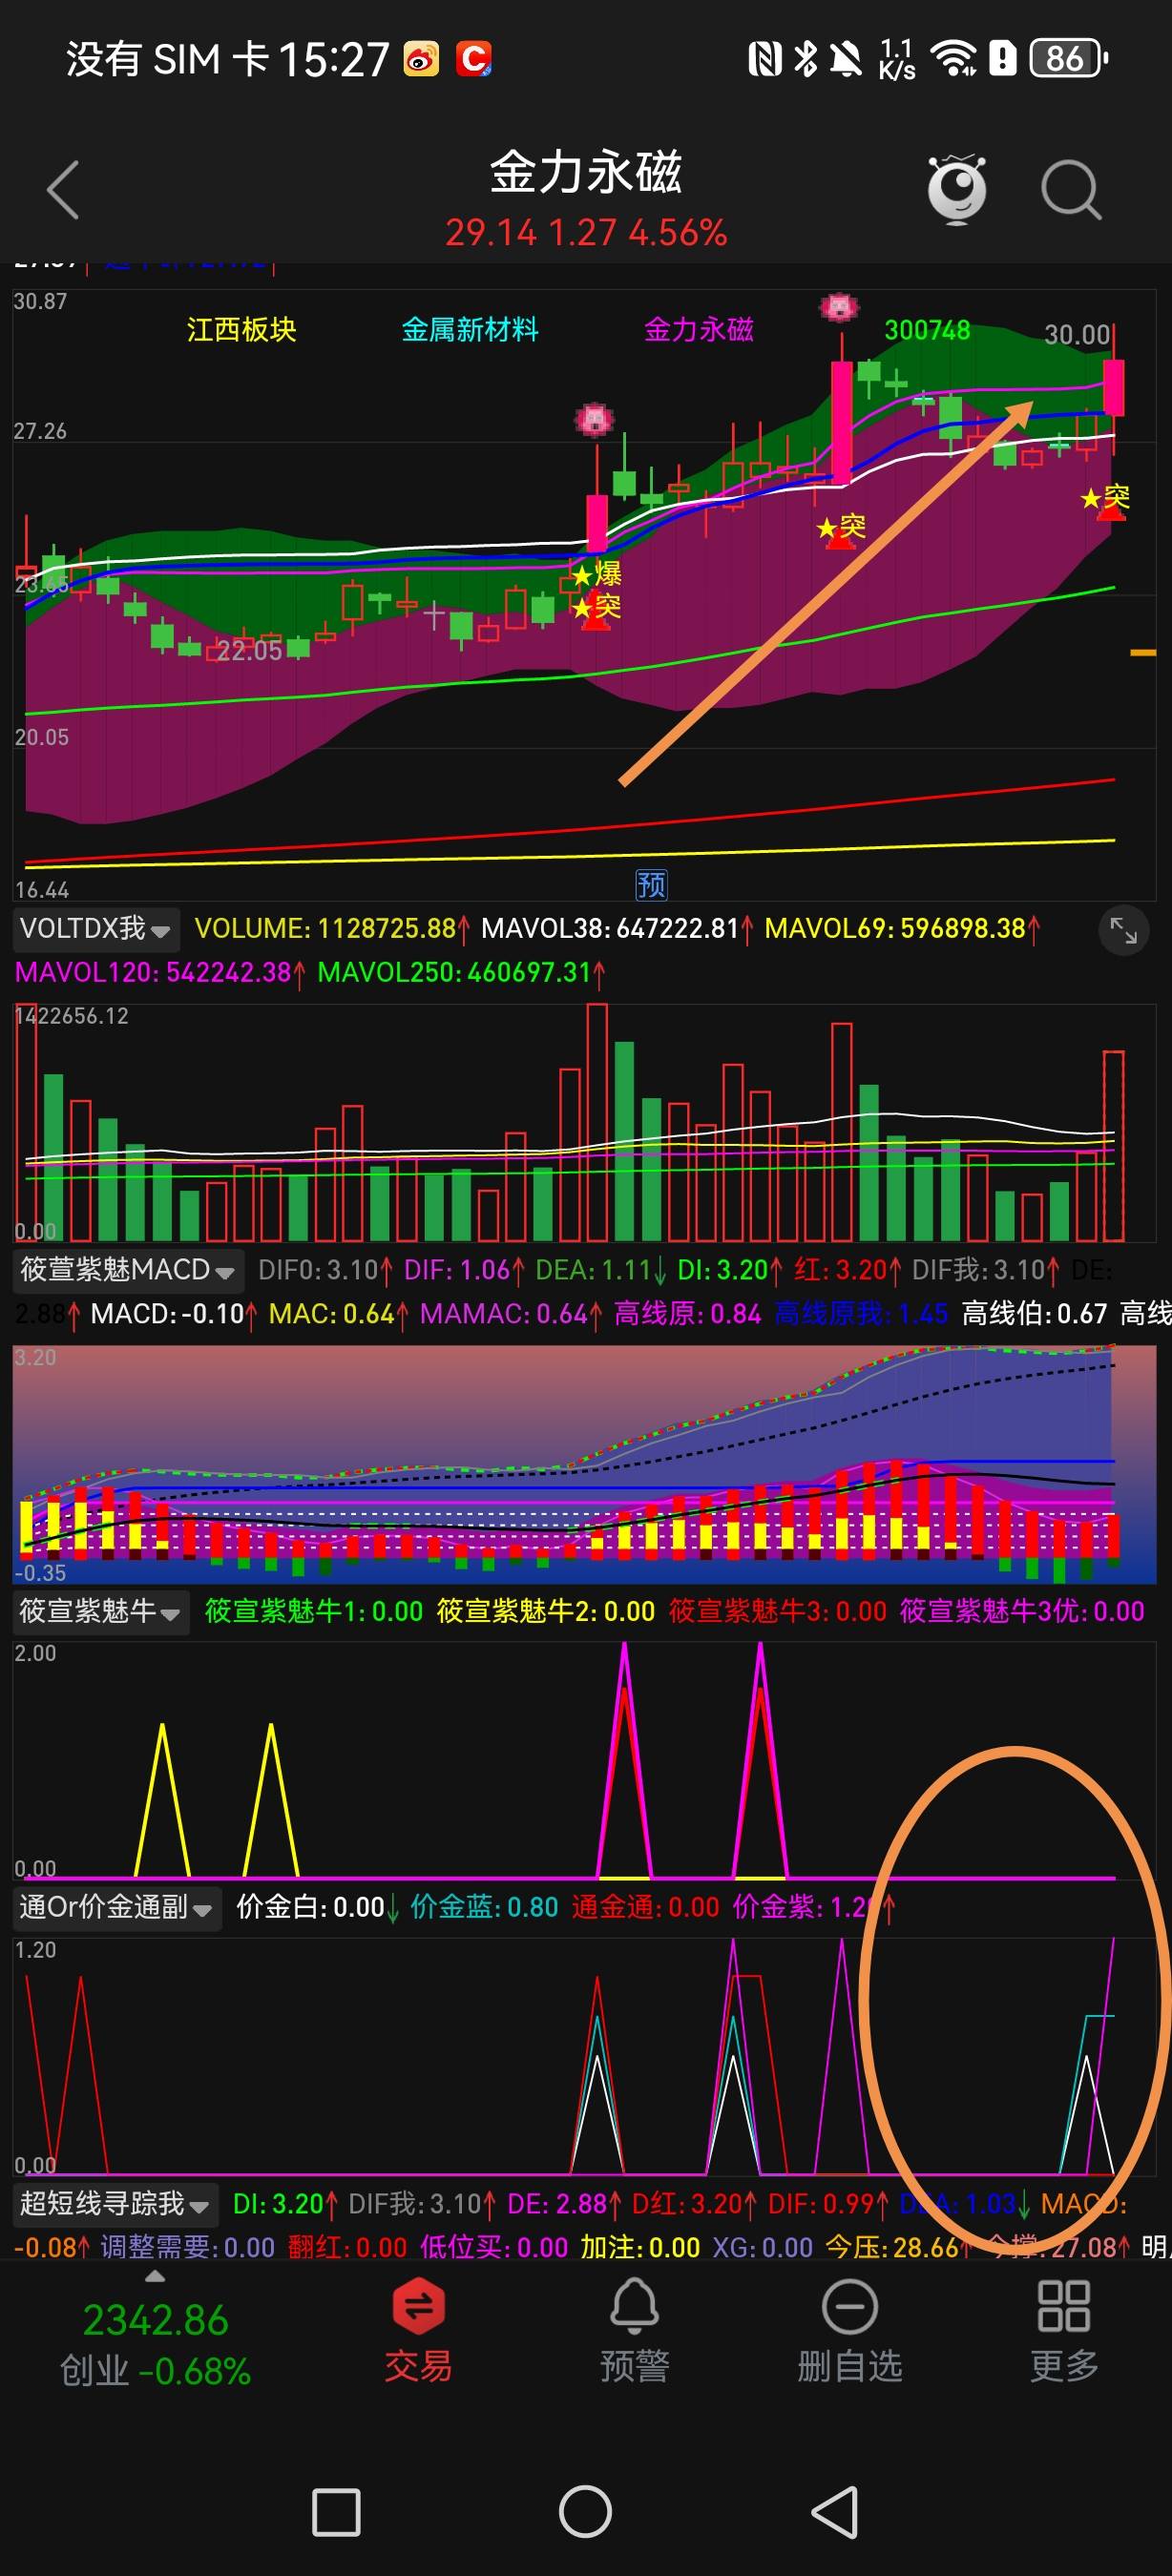Tap the tallest red volume bar

[x=597, y=1122]
